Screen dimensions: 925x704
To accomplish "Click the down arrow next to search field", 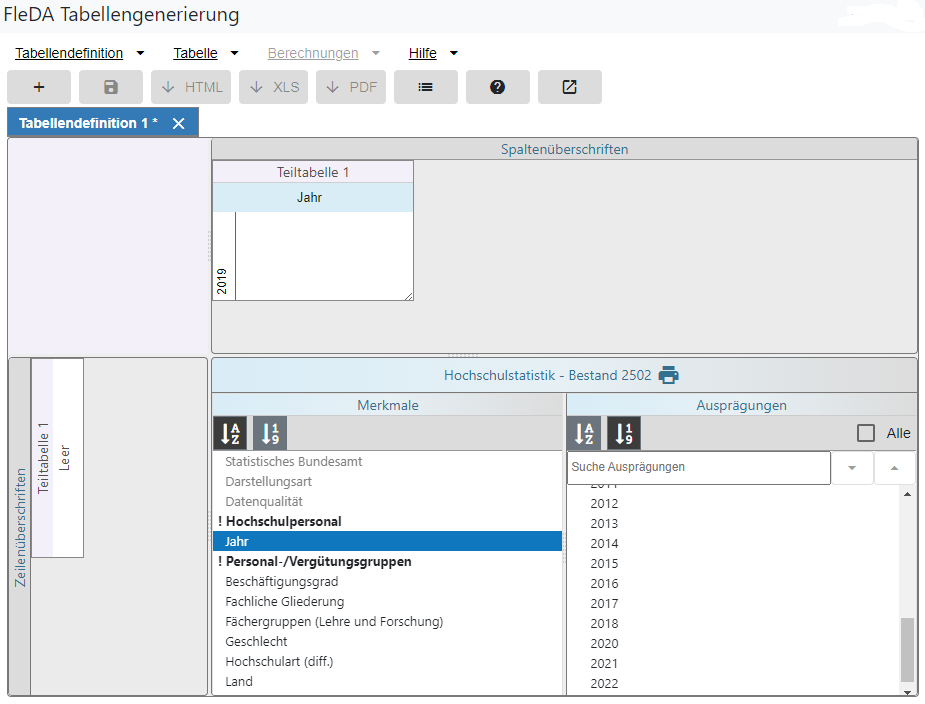I will click(x=852, y=467).
